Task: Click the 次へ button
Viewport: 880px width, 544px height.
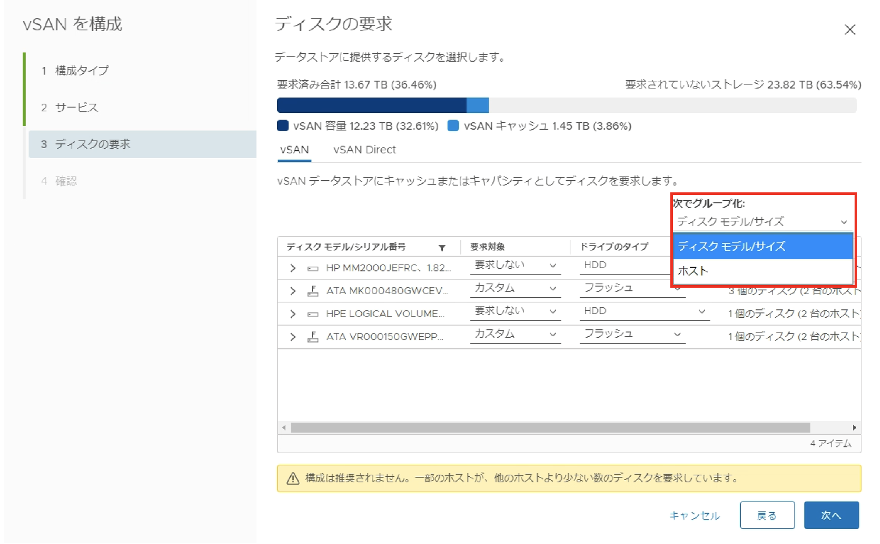Action: click(x=831, y=515)
